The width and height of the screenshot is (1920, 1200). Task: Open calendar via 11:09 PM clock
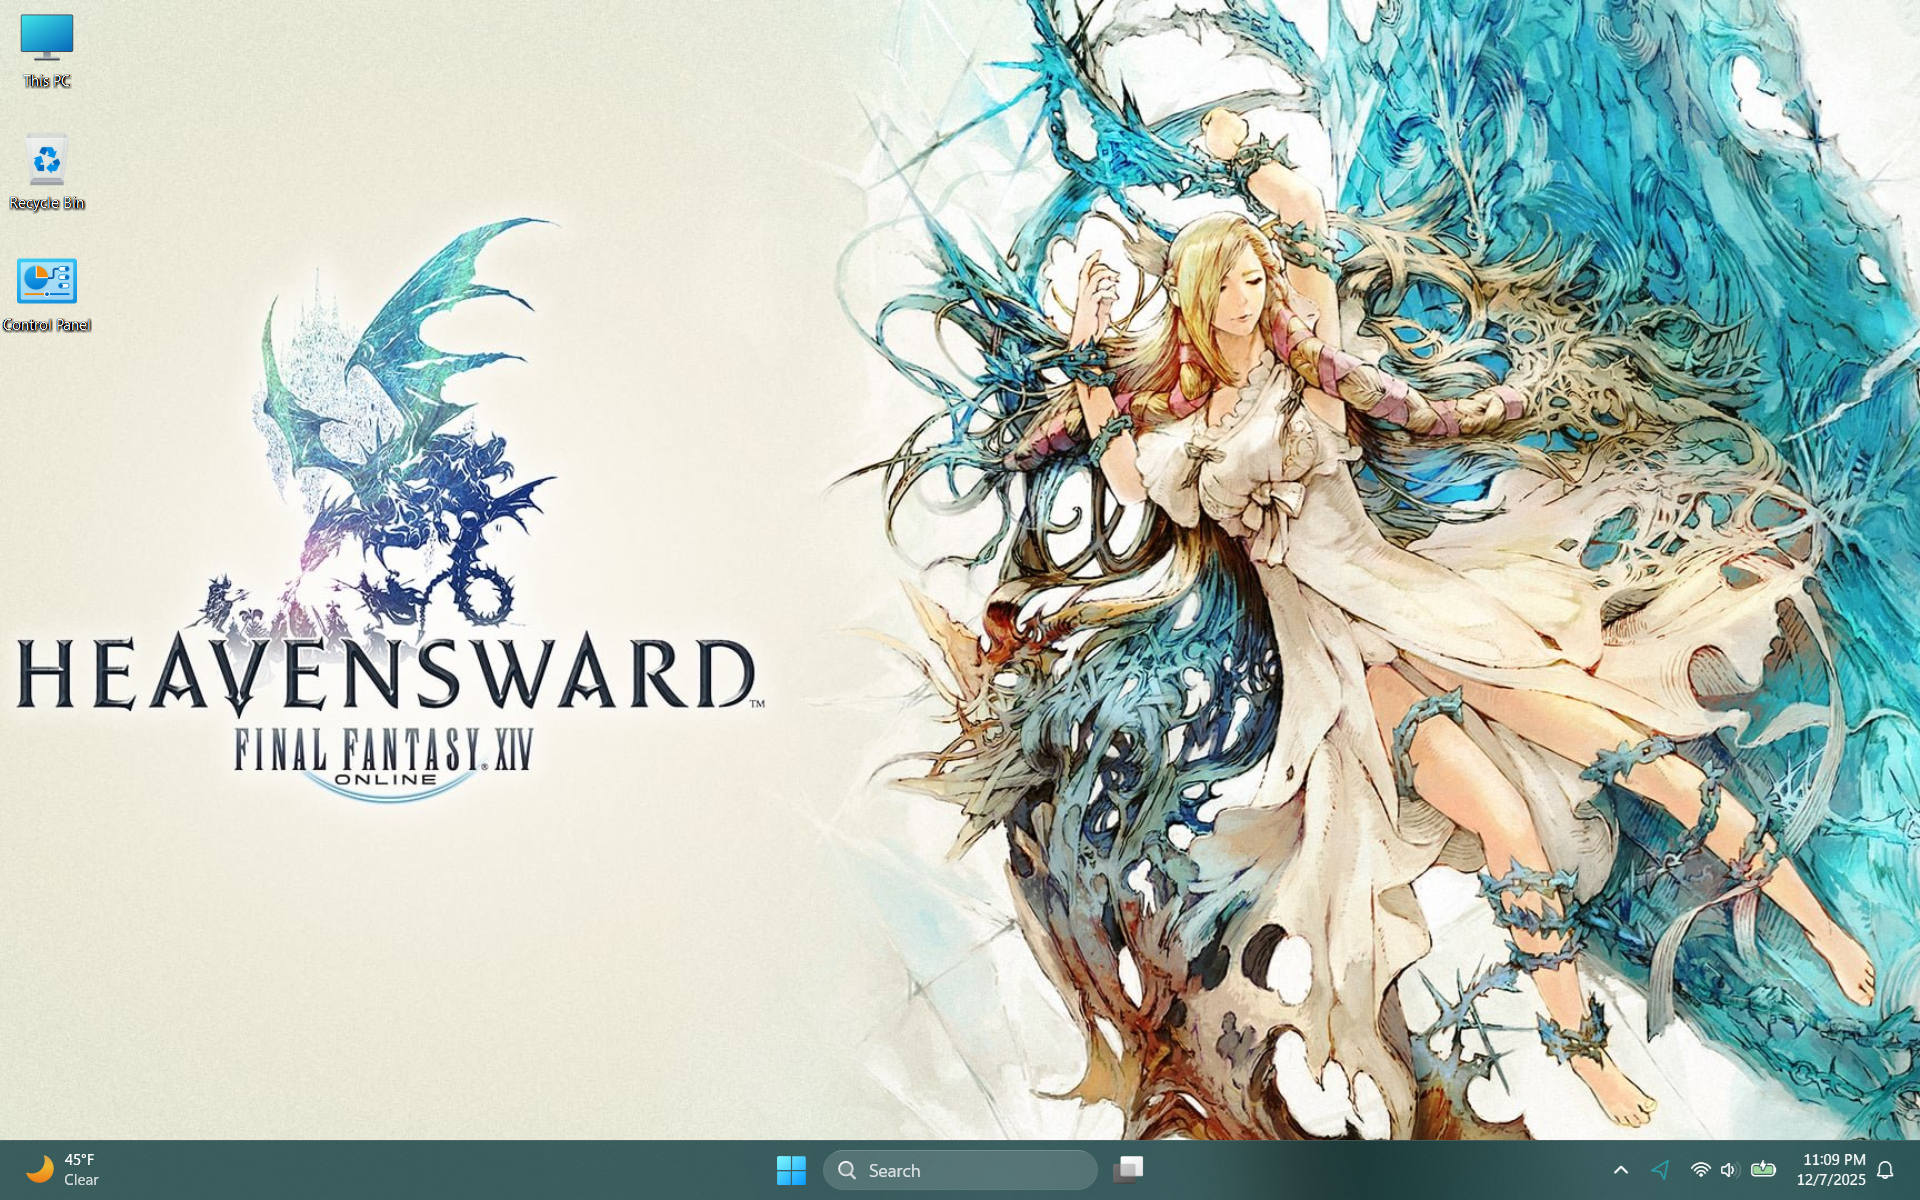[x=1833, y=1159]
